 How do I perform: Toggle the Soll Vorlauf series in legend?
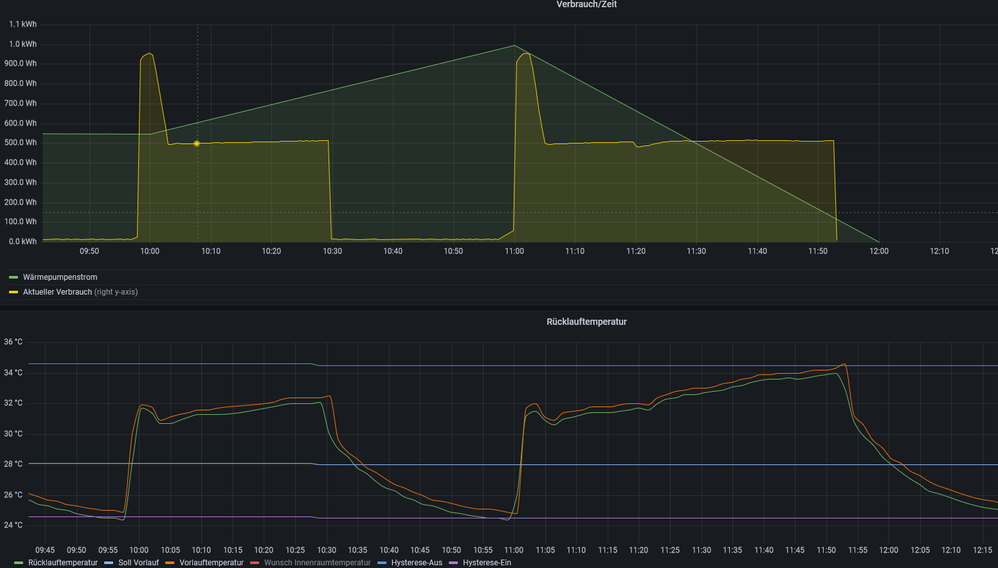[x=138, y=562]
